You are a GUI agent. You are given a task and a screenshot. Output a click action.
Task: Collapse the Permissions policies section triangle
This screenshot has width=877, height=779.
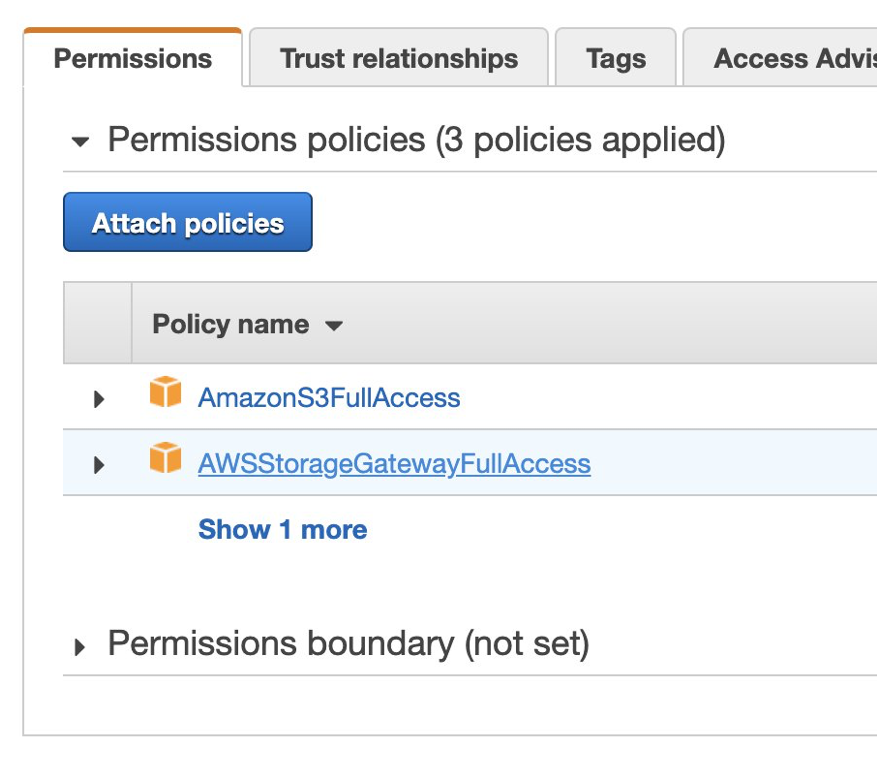pyautogui.click(x=80, y=142)
